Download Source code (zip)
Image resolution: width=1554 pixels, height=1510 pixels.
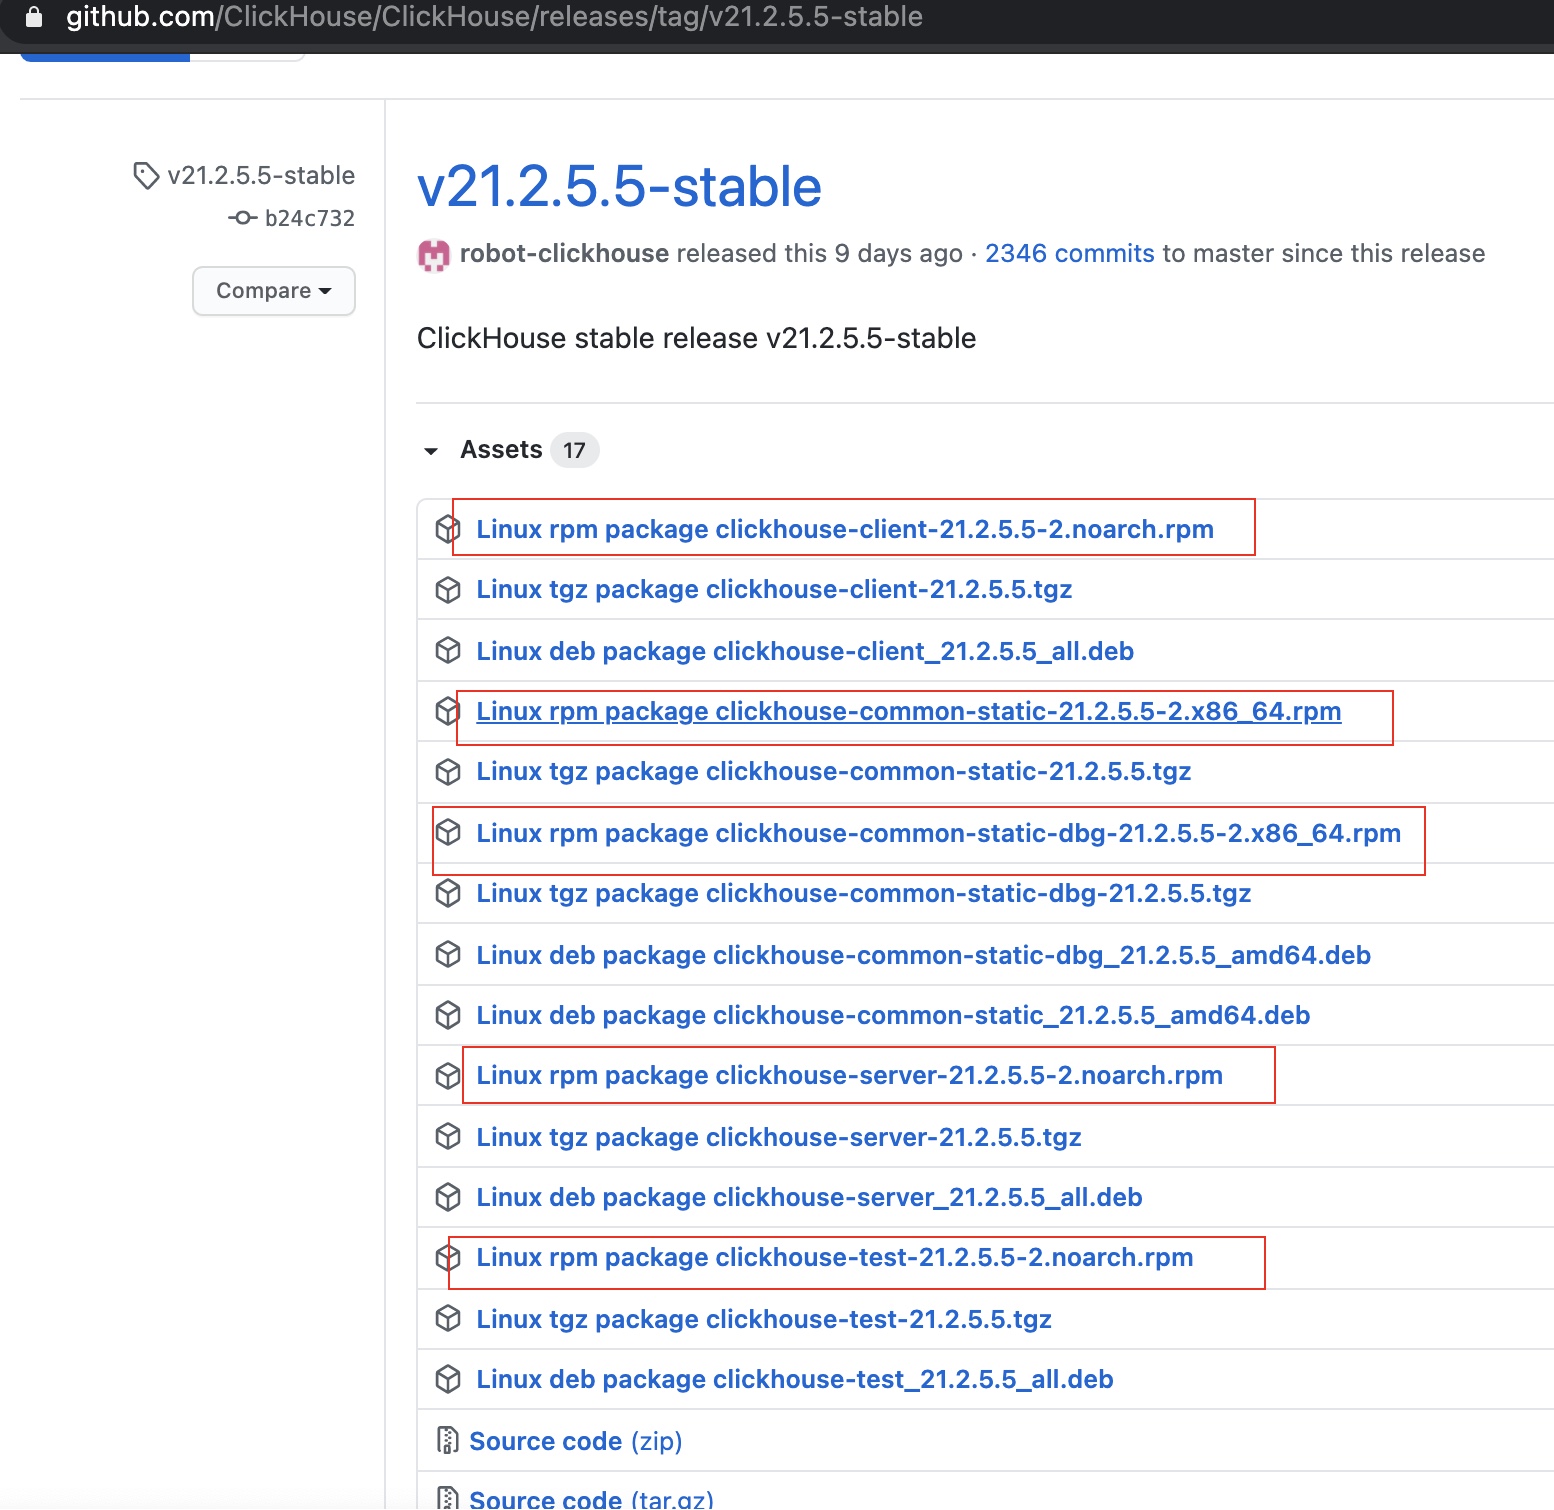pos(576,1441)
